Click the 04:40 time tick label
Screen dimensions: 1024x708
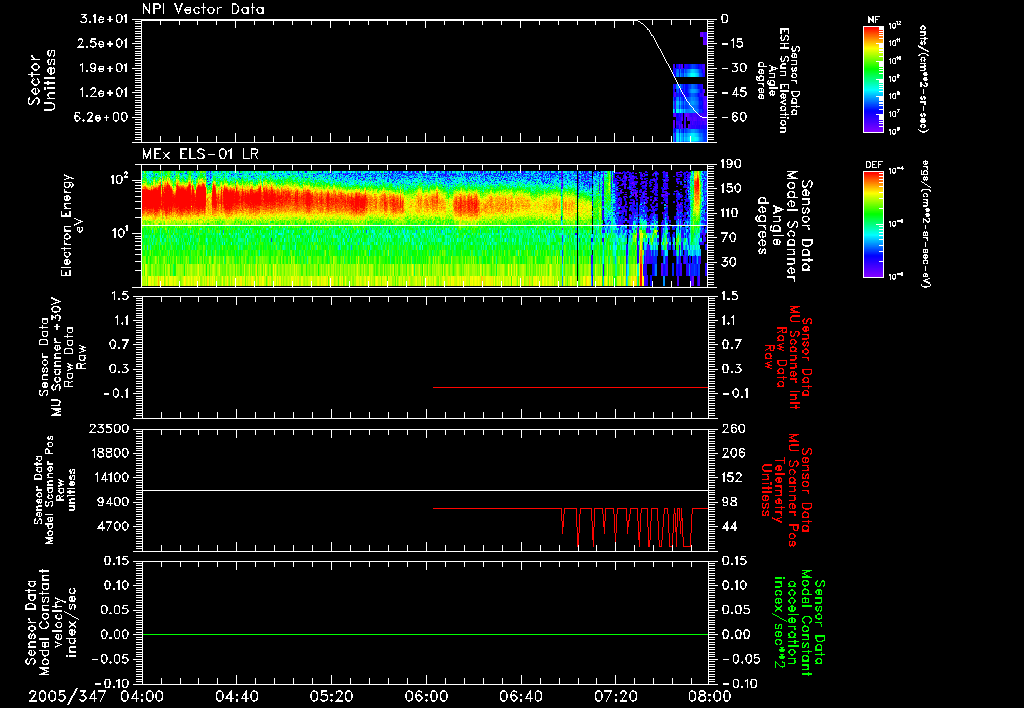click(x=236, y=696)
